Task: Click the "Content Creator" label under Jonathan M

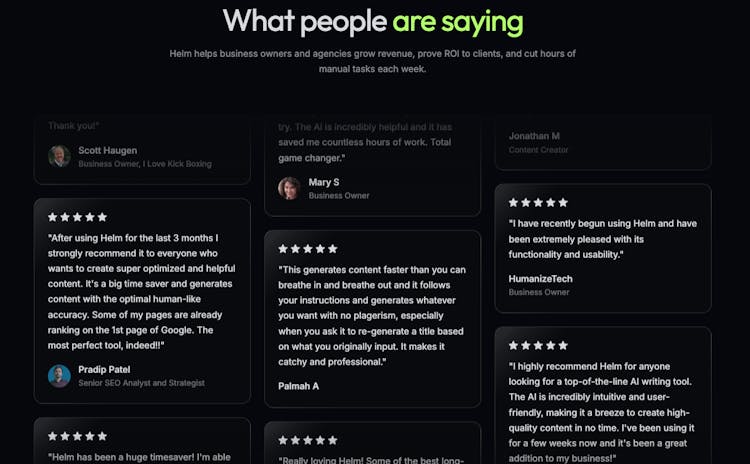Action: click(538, 150)
